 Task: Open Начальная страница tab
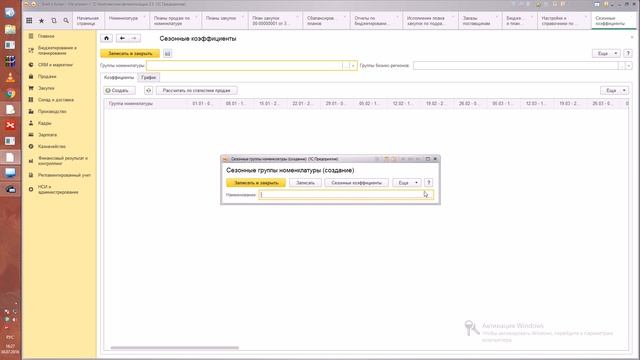click(x=88, y=20)
